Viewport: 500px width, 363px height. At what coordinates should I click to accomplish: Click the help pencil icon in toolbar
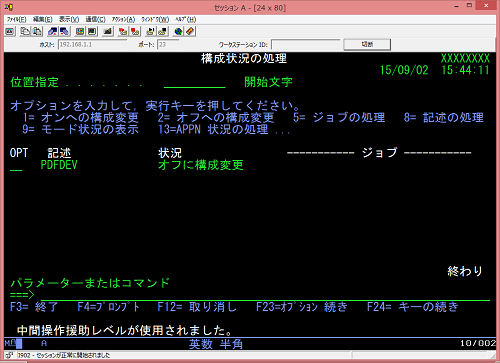190,32
